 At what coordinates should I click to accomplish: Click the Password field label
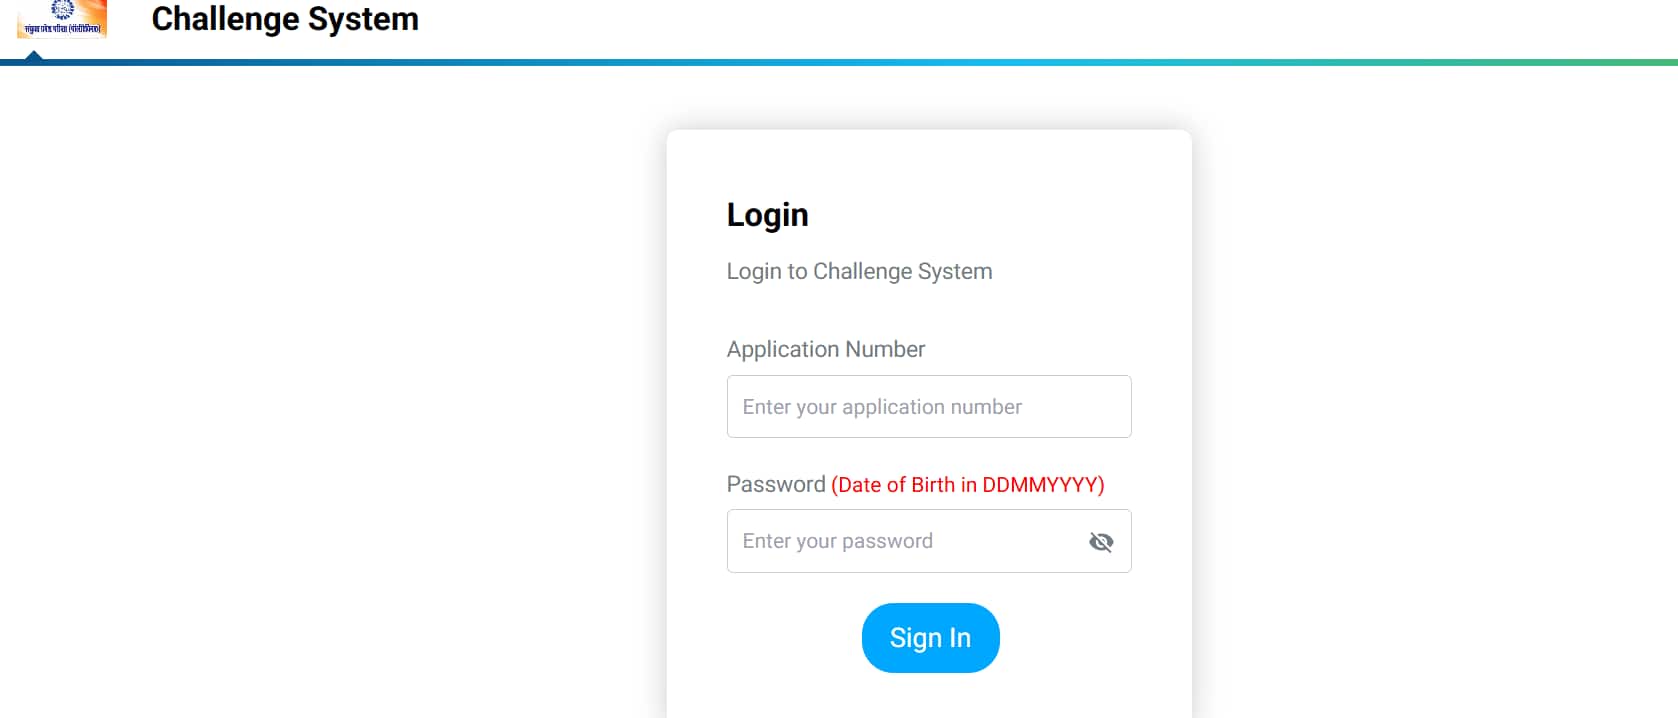[776, 484]
